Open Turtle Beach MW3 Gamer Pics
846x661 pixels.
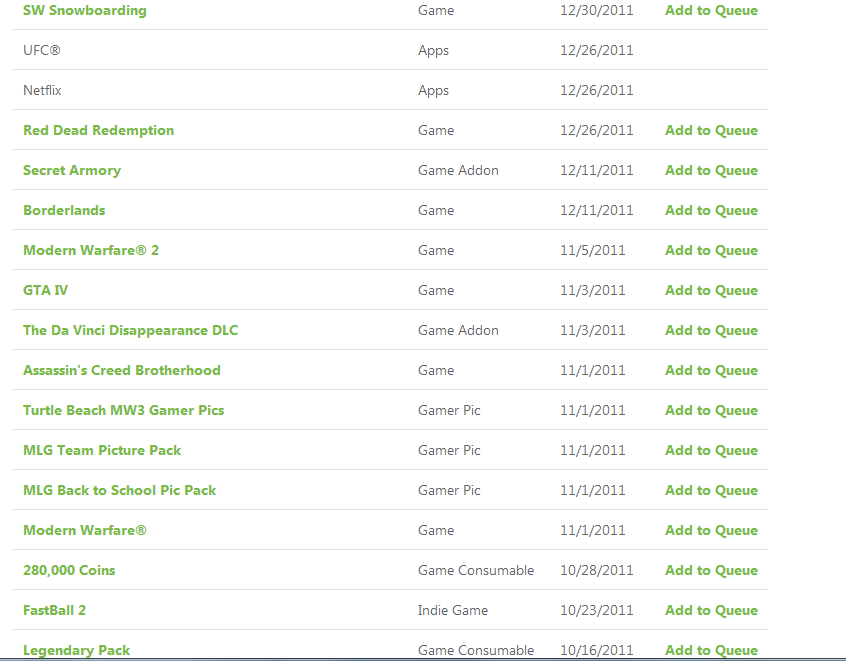pyautogui.click(x=123, y=410)
